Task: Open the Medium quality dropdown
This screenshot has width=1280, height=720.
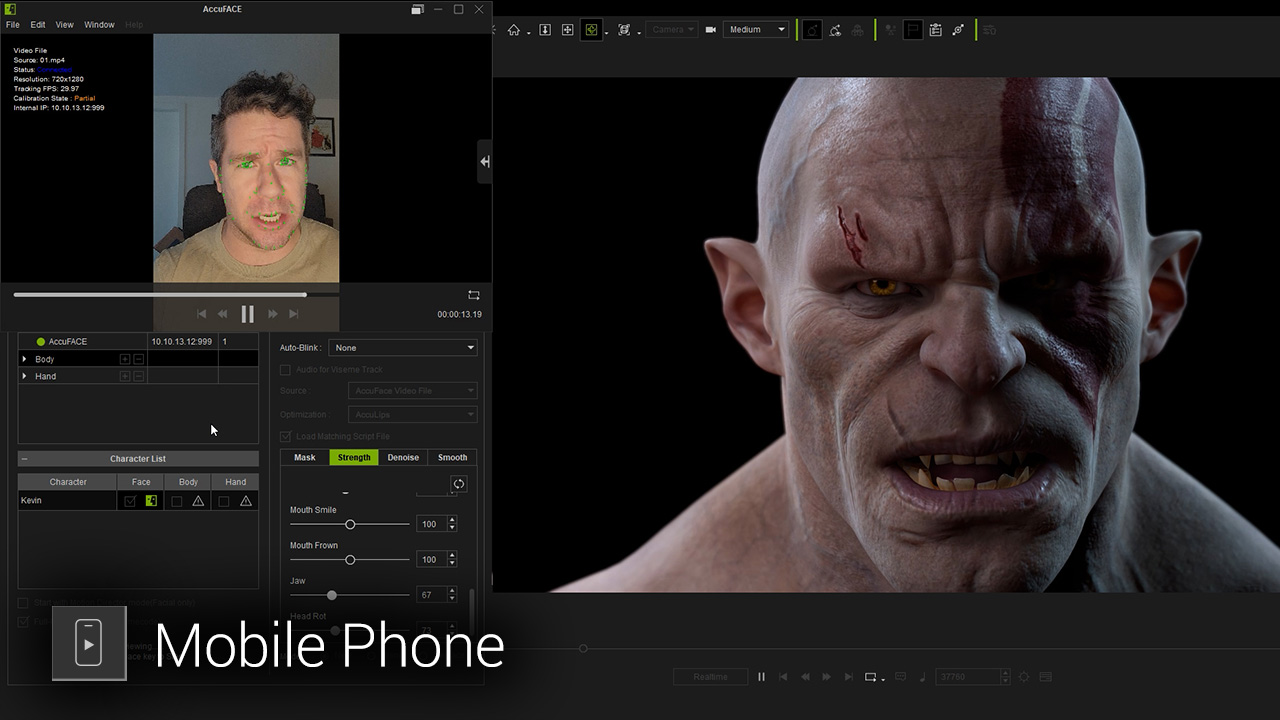Action: click(x=757, y=30)
